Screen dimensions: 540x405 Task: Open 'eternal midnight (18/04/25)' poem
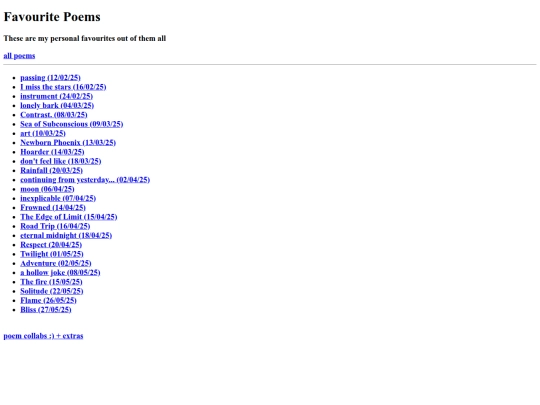[66, 236]
